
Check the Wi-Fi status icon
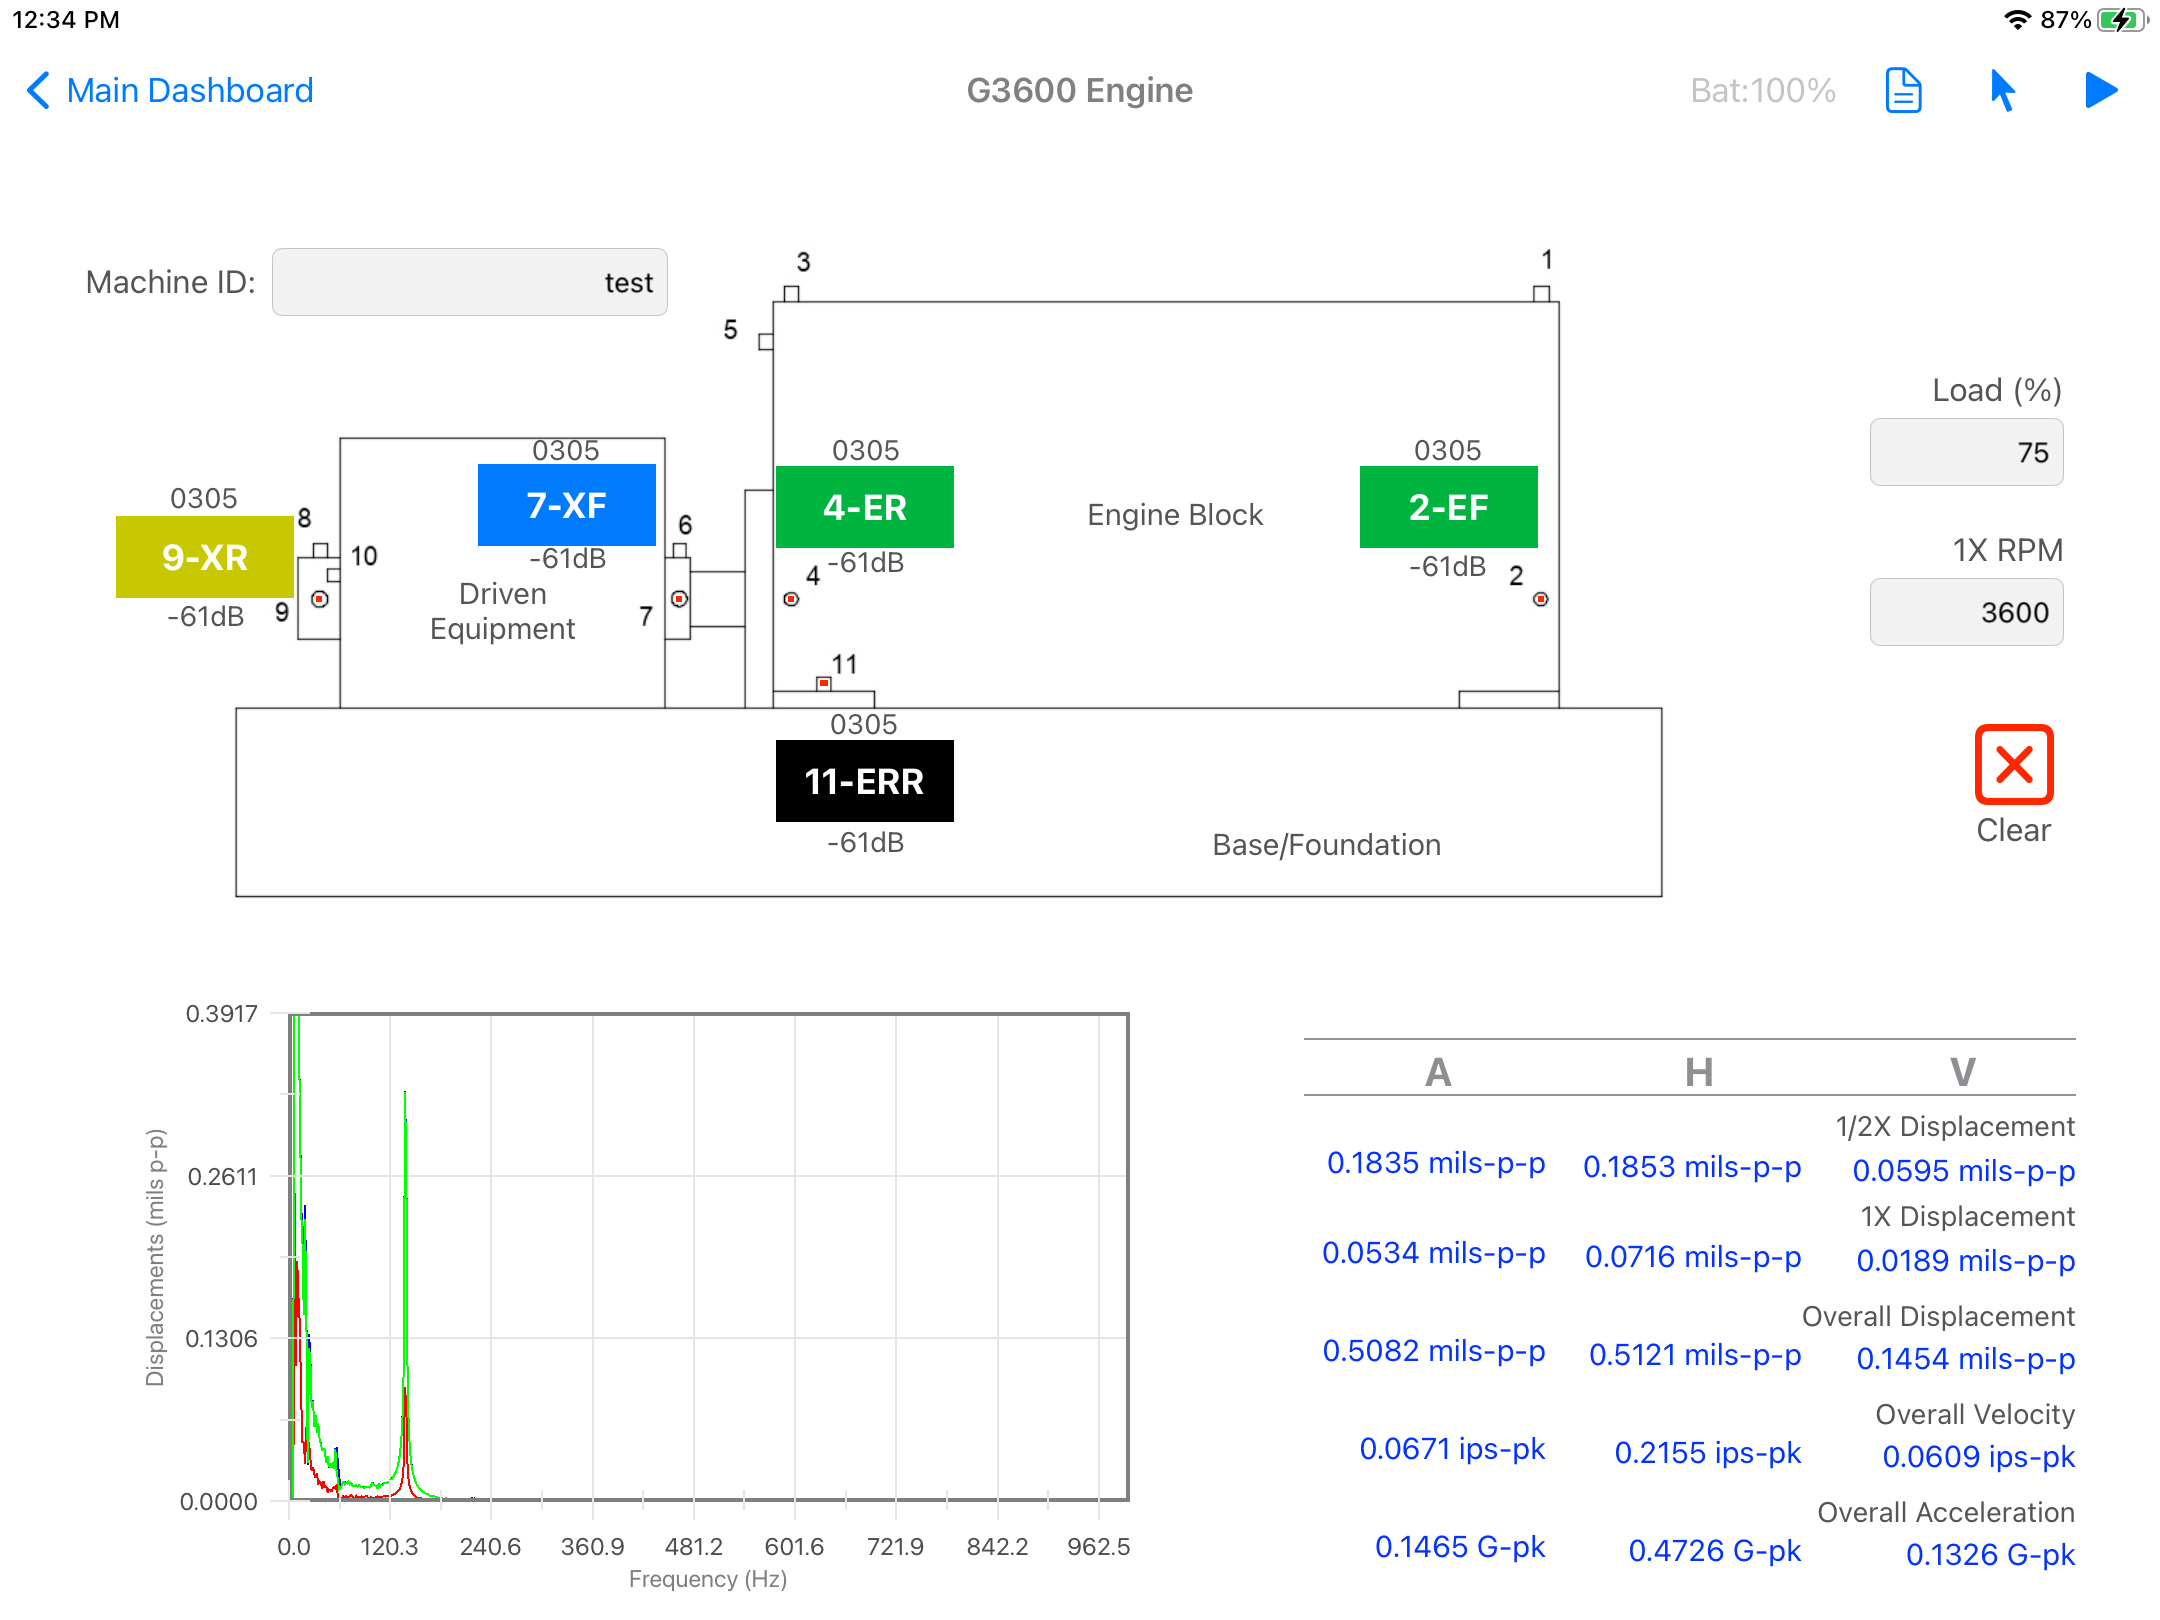click(2018, 20)
